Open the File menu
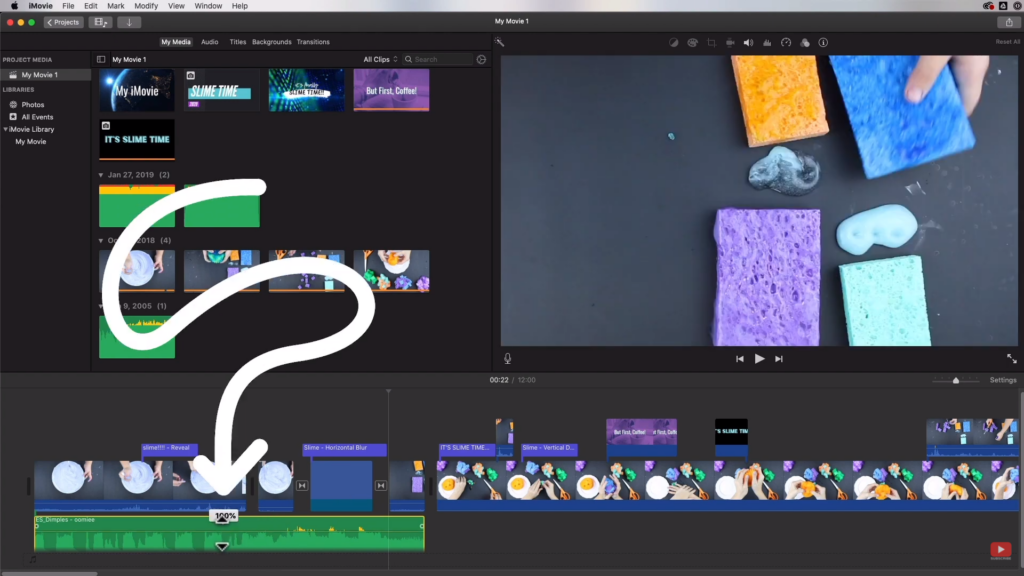The image size is (1024, 576). click(x=68, y=6)
